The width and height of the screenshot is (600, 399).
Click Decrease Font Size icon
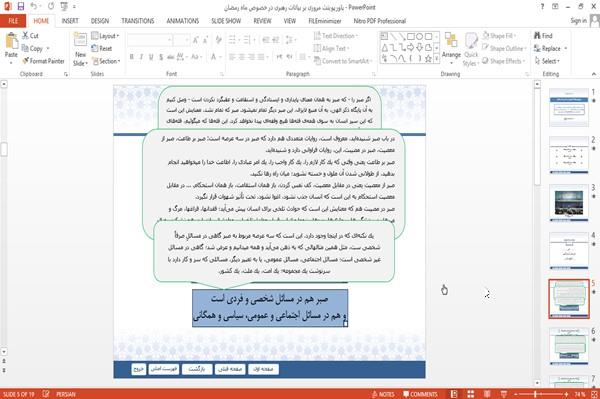(x=205, y=39)
